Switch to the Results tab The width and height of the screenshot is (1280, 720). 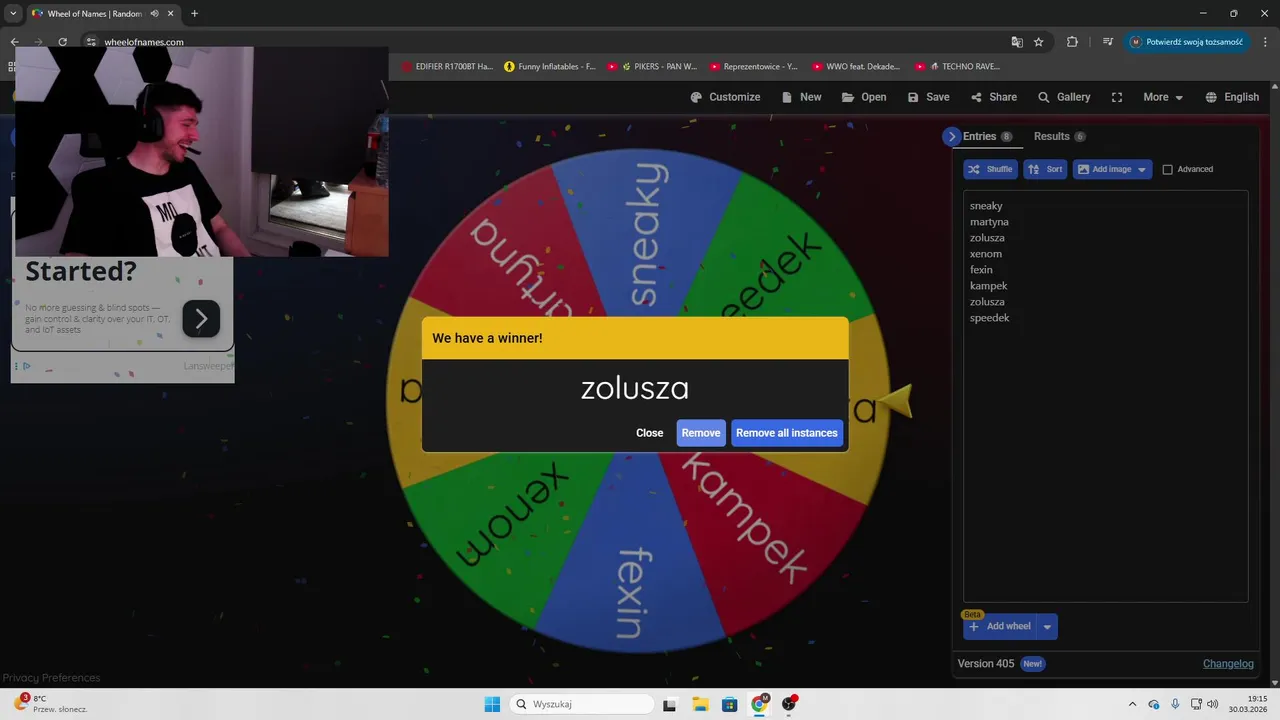click(1059, 136)
